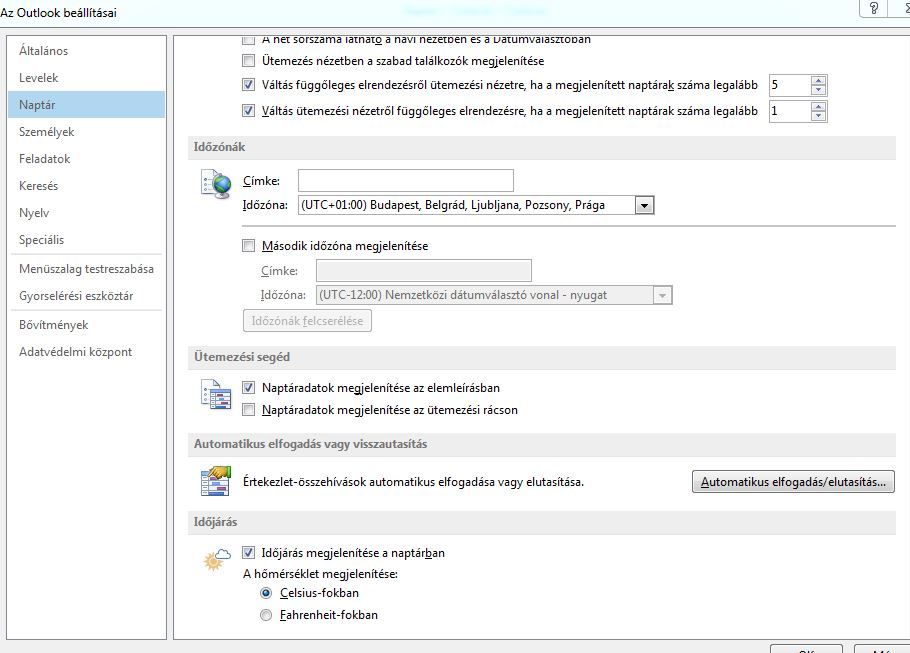The width and height of the screenshot is (910, 653).
Task: Enable Második időzóna megjelenítése checkbox
Action: pyautogui.click(x=248, y=246)
